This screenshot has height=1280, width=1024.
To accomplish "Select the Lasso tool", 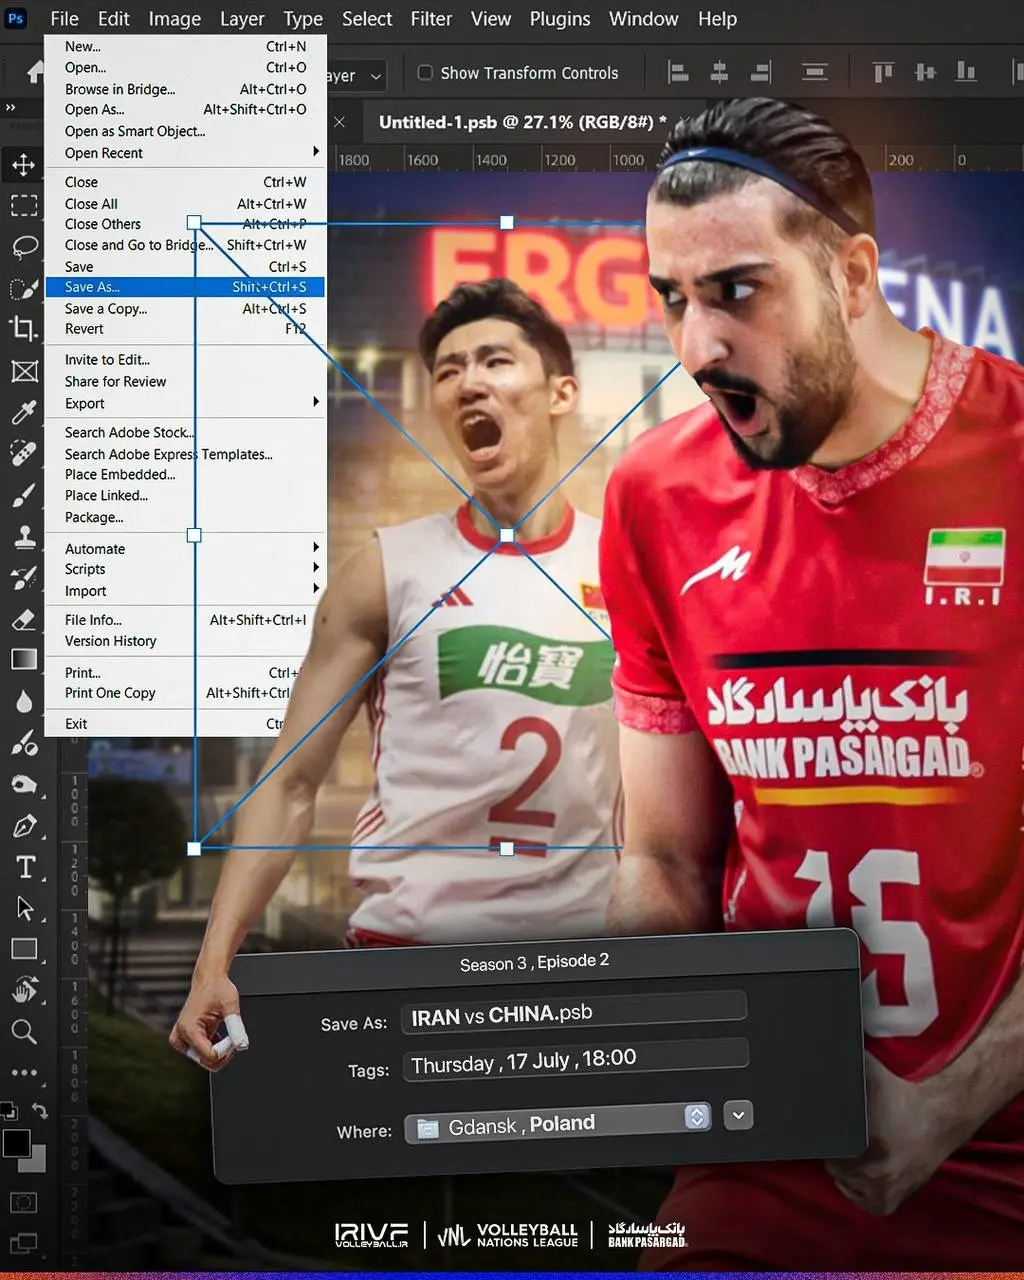I will [23, 247].
